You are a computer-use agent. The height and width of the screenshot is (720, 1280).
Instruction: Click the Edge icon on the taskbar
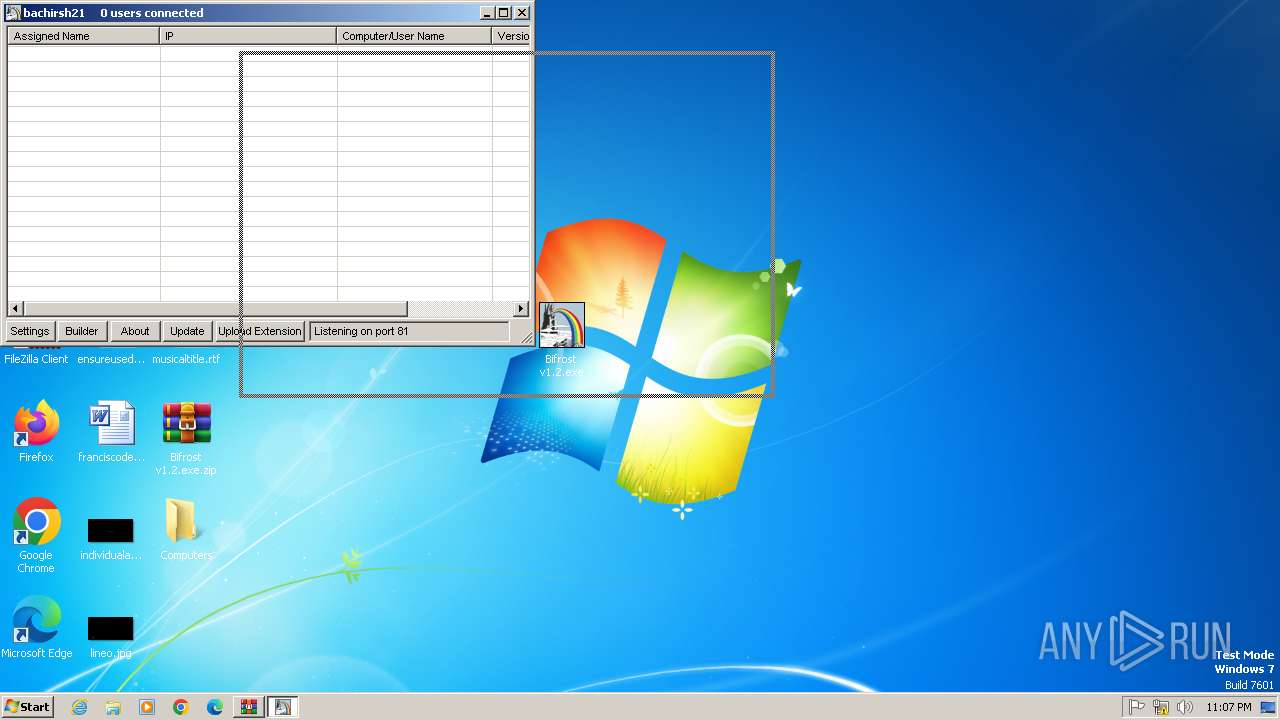point(215,707)
